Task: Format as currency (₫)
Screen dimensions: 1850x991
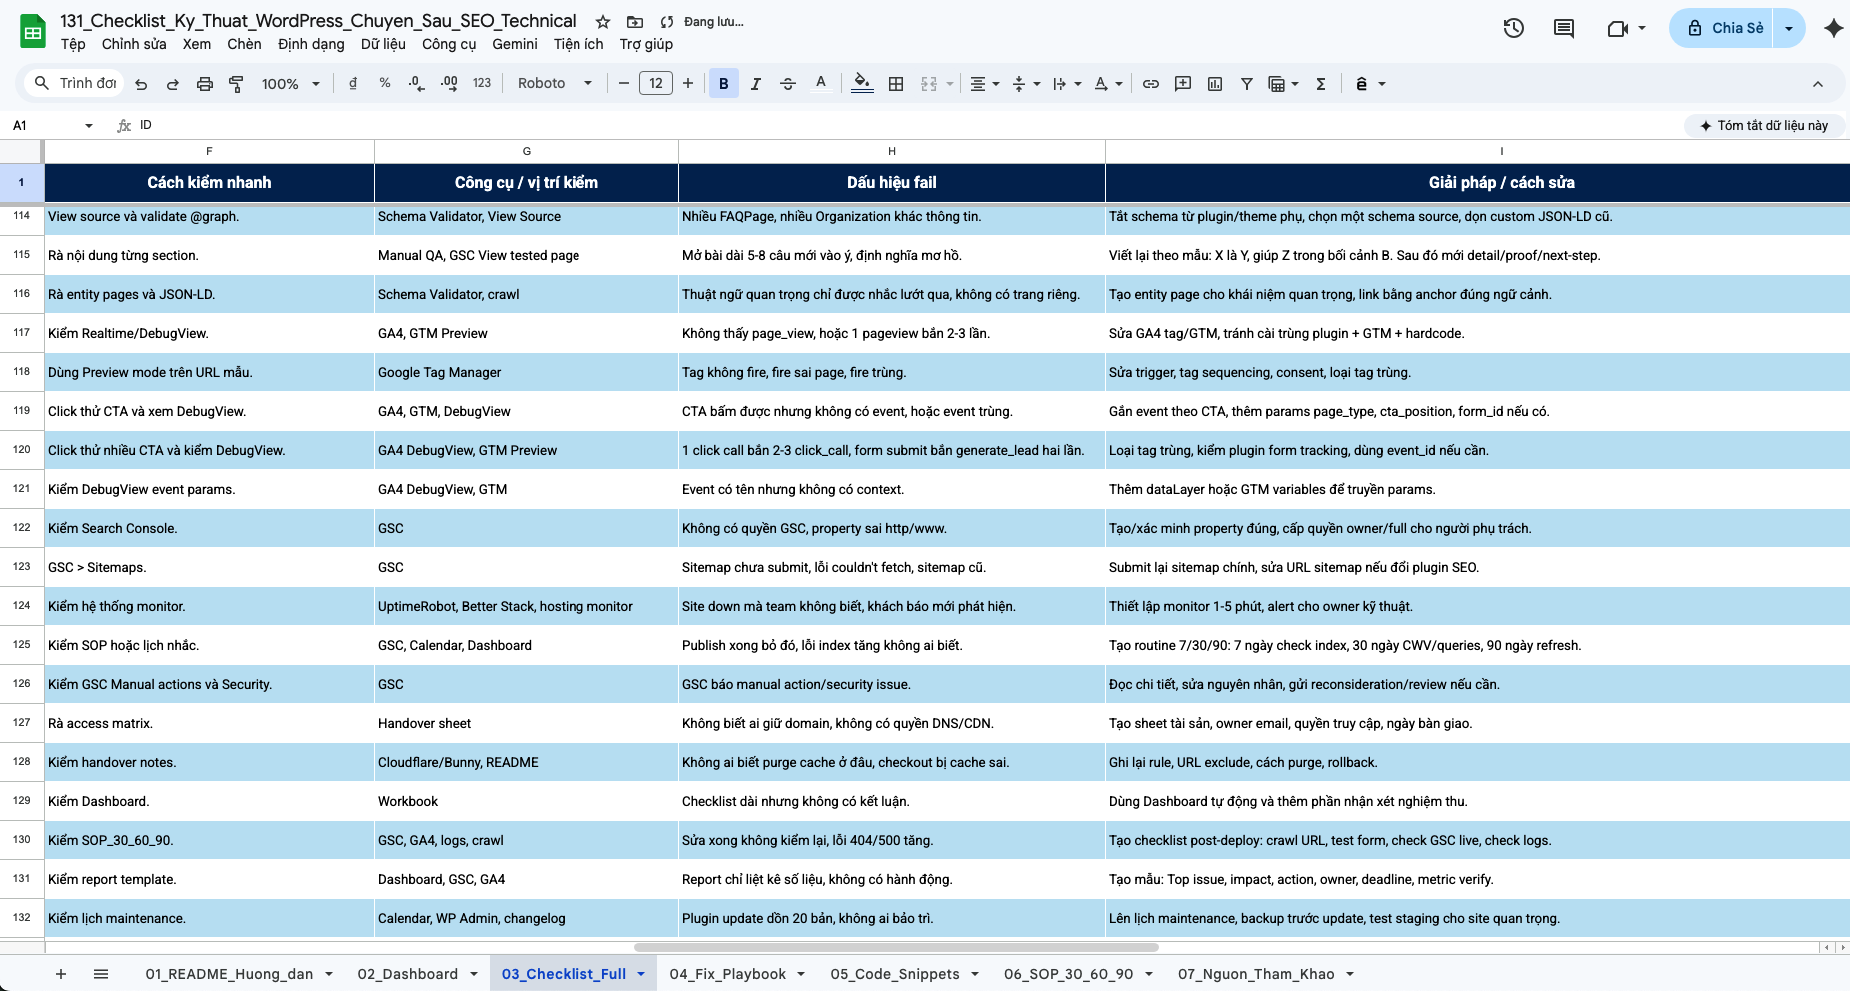Action: pyautogui.click(x=353, y=84)
